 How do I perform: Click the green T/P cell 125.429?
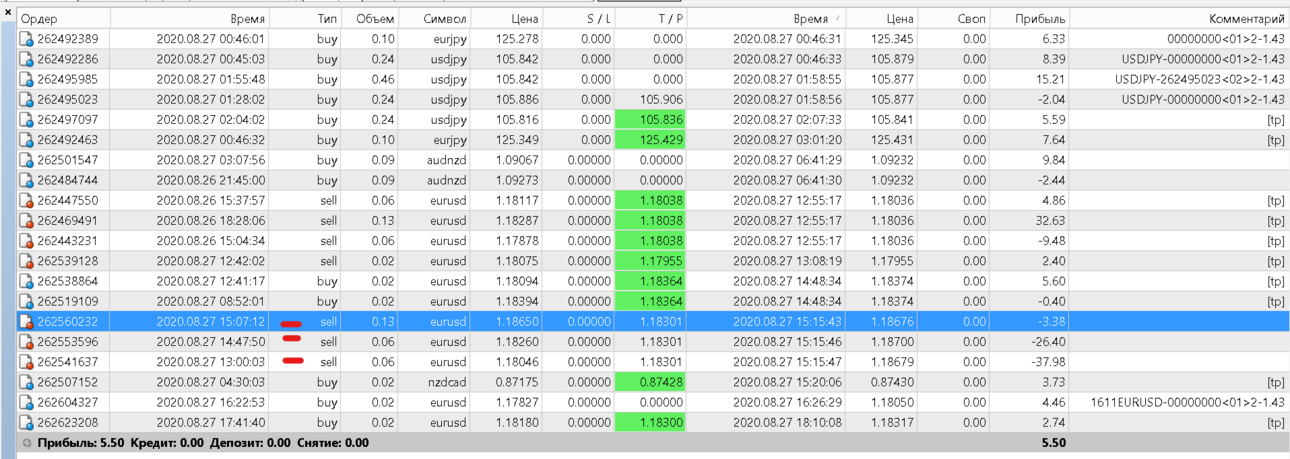[x=651, y=140]
